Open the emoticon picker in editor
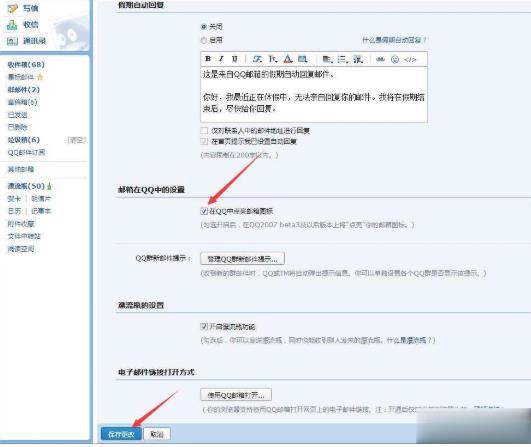Image resolution: width=531 pixels, height=447 pixels. [x=395, y=59]
